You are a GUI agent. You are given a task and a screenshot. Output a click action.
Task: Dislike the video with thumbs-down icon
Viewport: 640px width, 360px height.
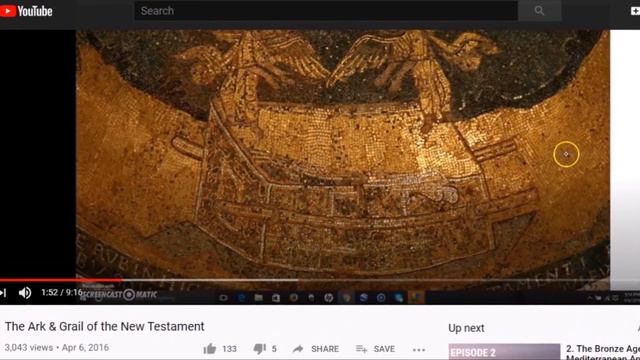259,349
